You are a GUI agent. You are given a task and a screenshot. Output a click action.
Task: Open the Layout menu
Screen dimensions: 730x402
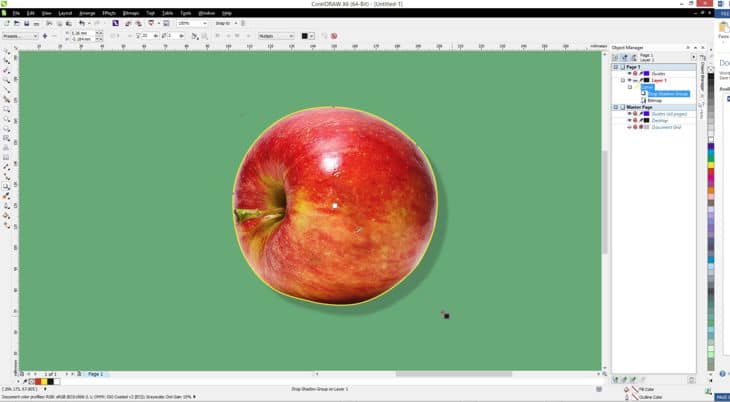point(65,14)
